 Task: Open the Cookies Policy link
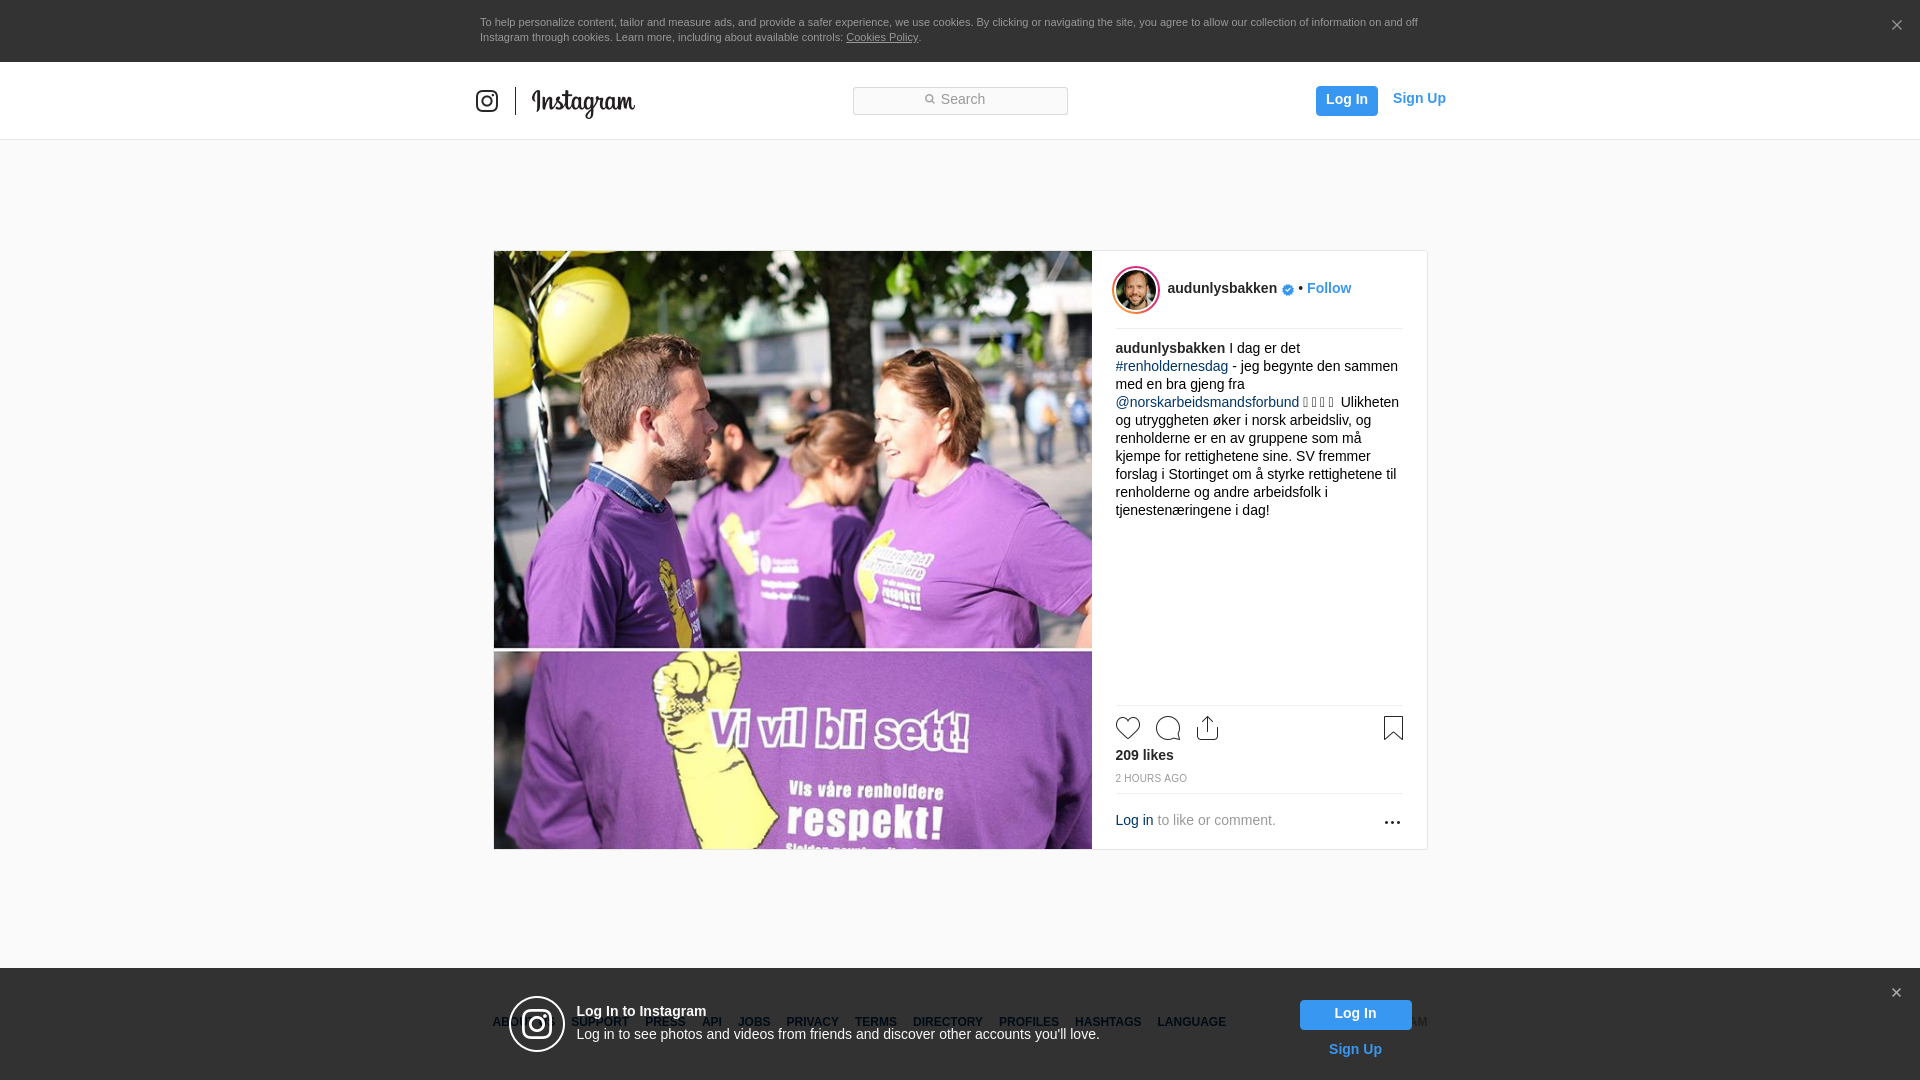click(881, 37)
